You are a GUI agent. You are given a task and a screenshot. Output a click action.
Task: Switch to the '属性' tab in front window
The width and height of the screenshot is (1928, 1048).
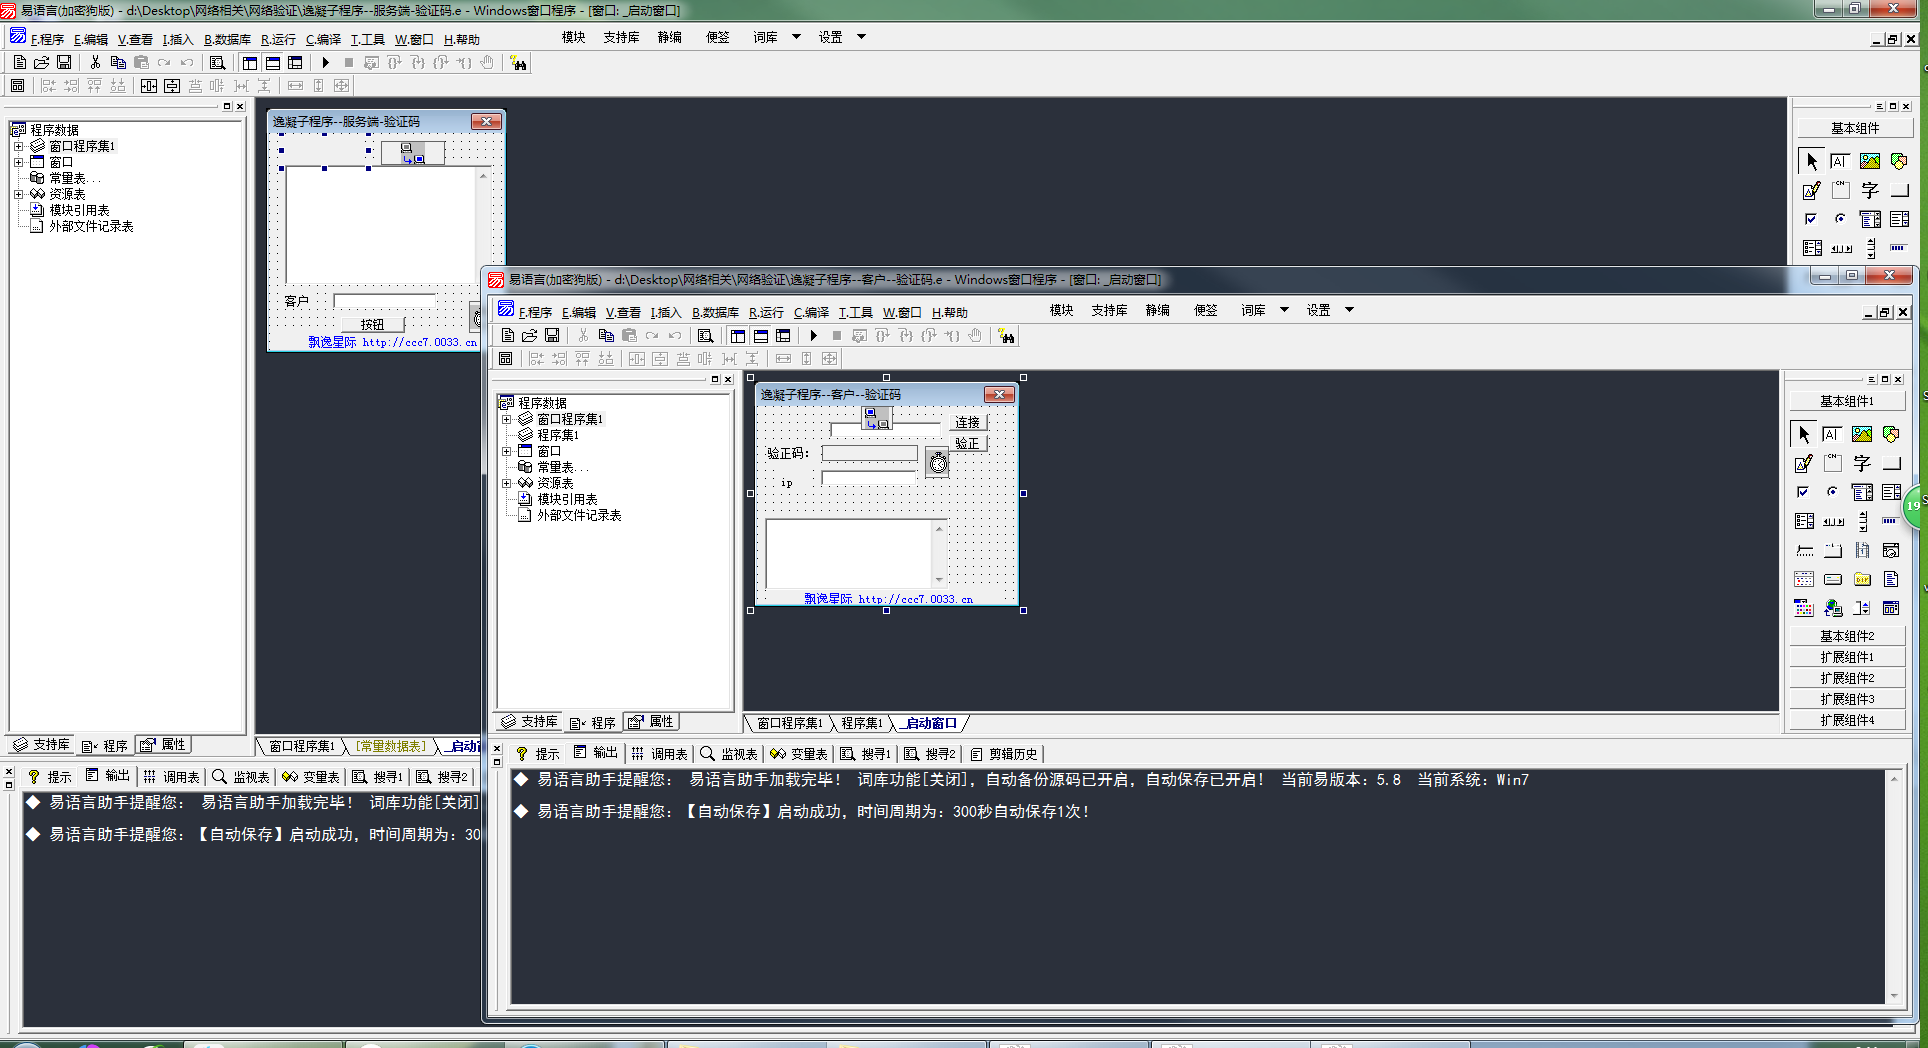click(x=652, y=722)
